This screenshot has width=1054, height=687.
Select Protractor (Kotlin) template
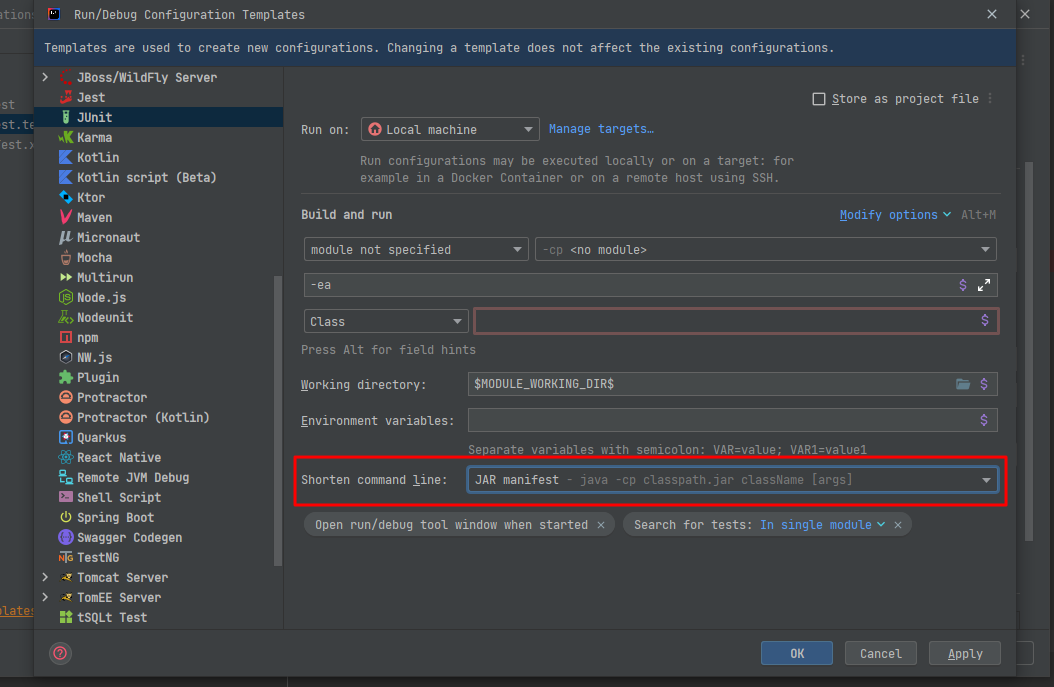[143, 417]
